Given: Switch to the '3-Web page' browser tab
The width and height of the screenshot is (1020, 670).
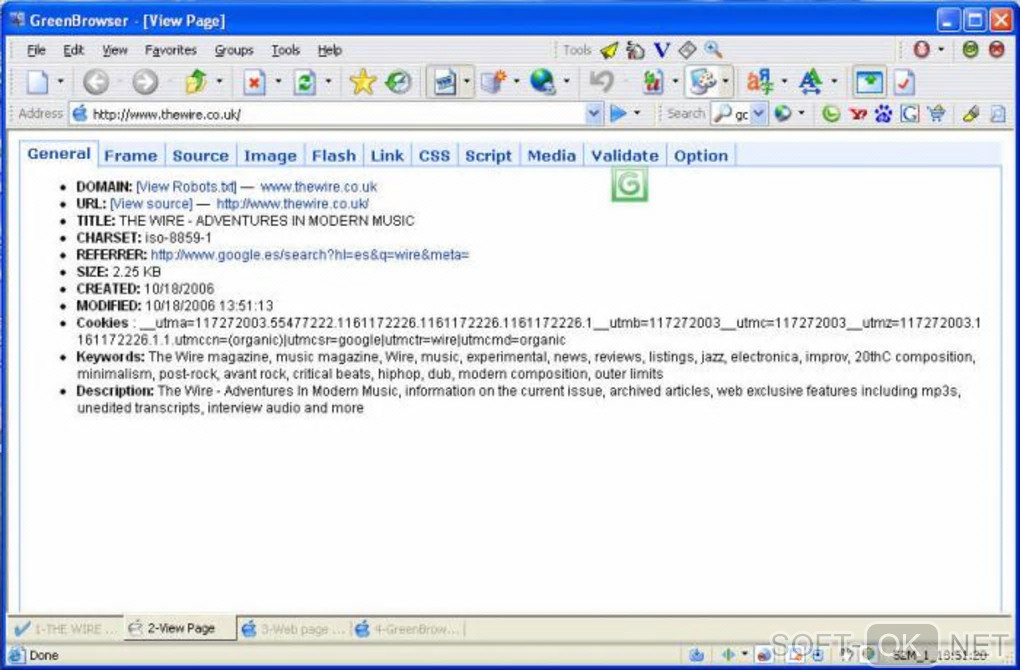Looking at the screenshot, I should (x=294, y=629).
